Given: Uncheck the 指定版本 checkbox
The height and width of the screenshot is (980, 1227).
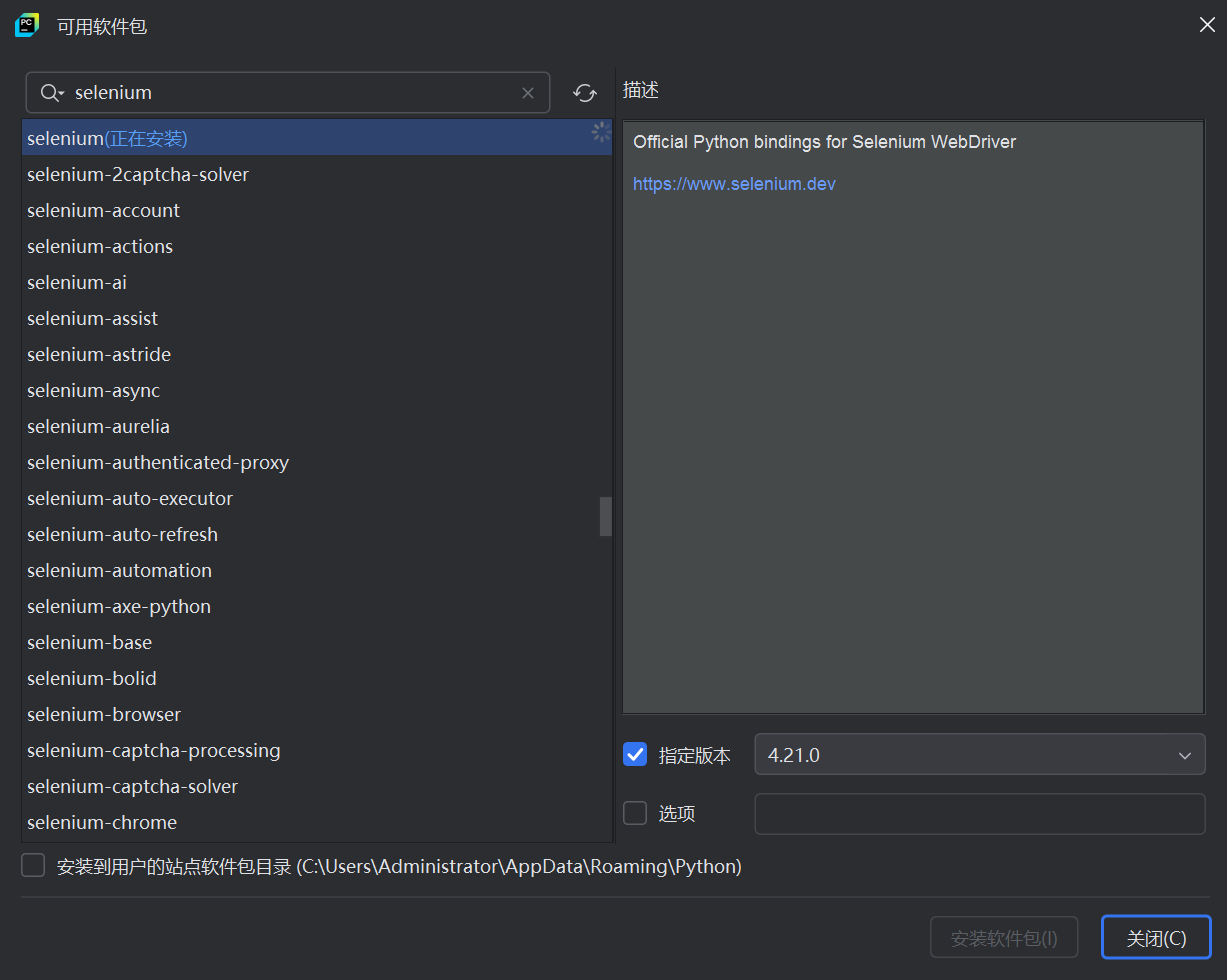Looking at the screenshot, I should coord(635,754).
